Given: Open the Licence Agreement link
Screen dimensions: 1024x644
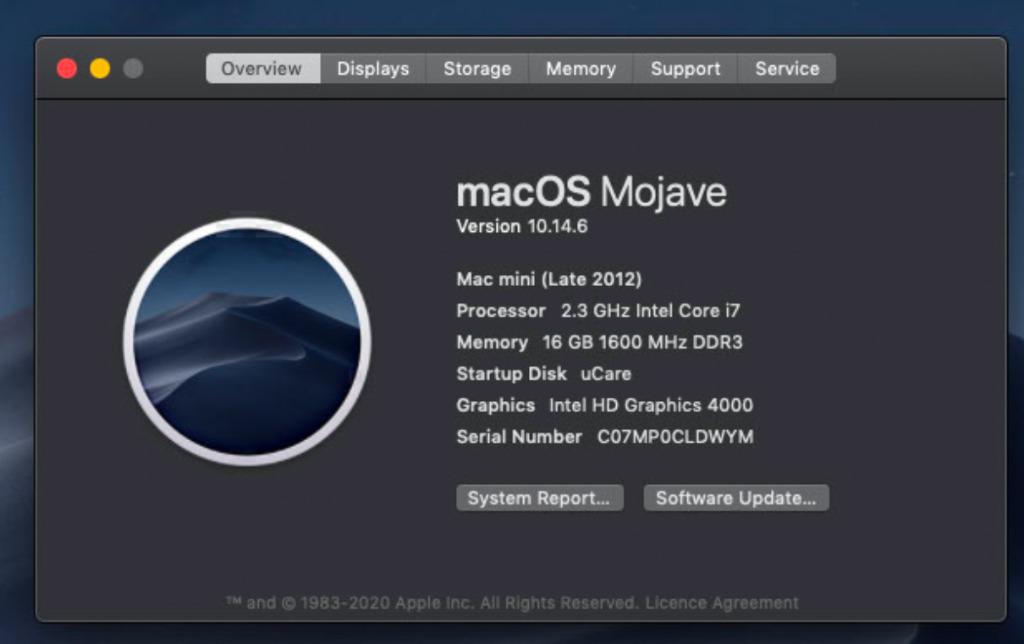Looking at the screenshot, I should click(x=722, y=603).
